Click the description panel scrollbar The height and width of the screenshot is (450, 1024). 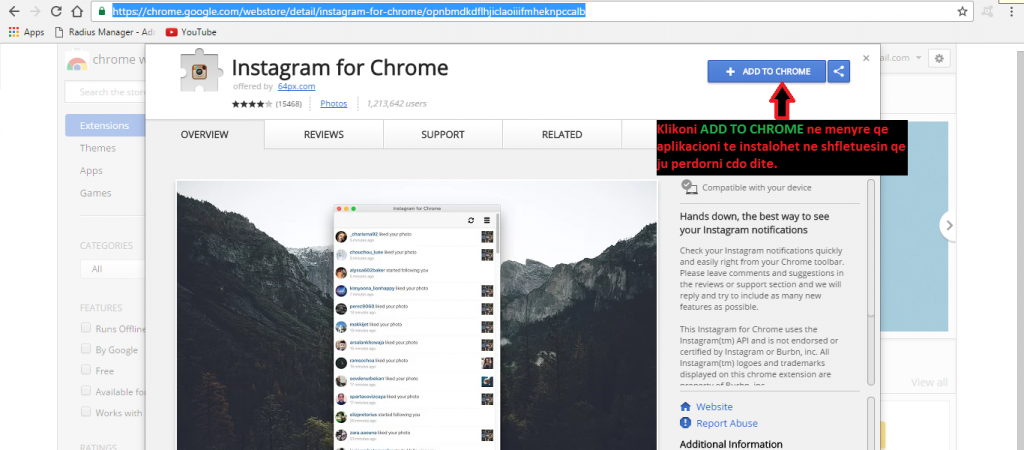(x=870, y=280)
